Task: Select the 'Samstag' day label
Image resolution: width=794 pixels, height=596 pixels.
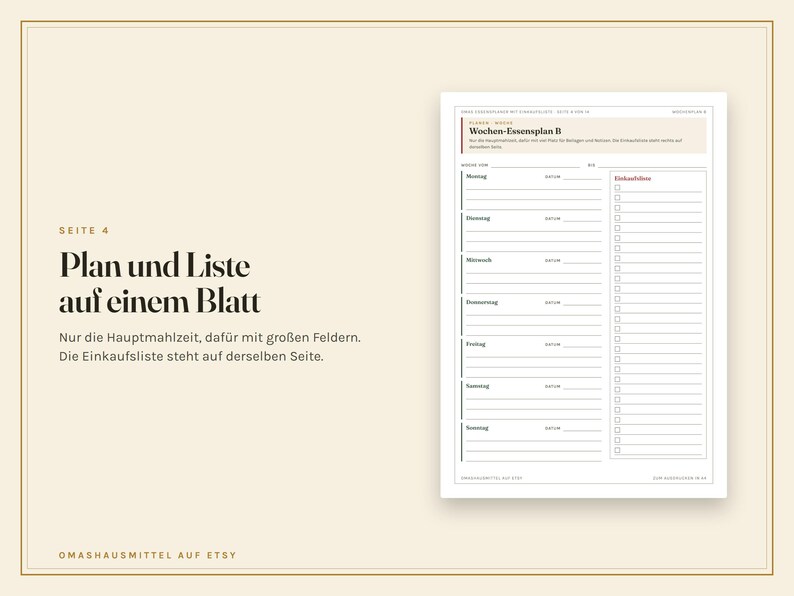Action: [478, 386]
